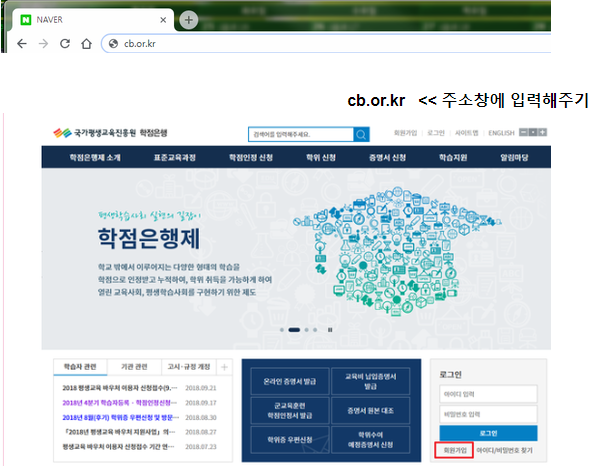Select the active second banner indicator
Image resolution: width=610 pixels, height=466 pixels.
(x=294, y=330)
